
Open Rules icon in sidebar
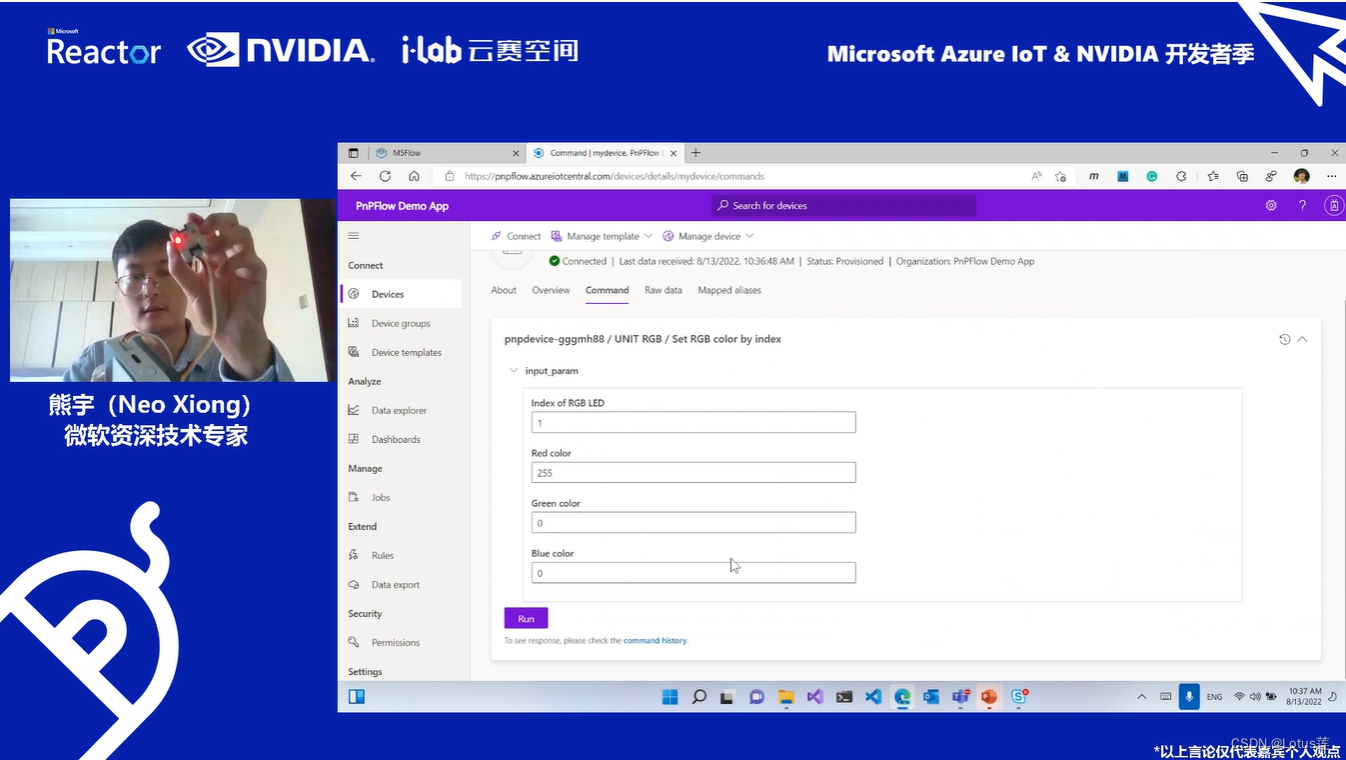coord(353,555)
